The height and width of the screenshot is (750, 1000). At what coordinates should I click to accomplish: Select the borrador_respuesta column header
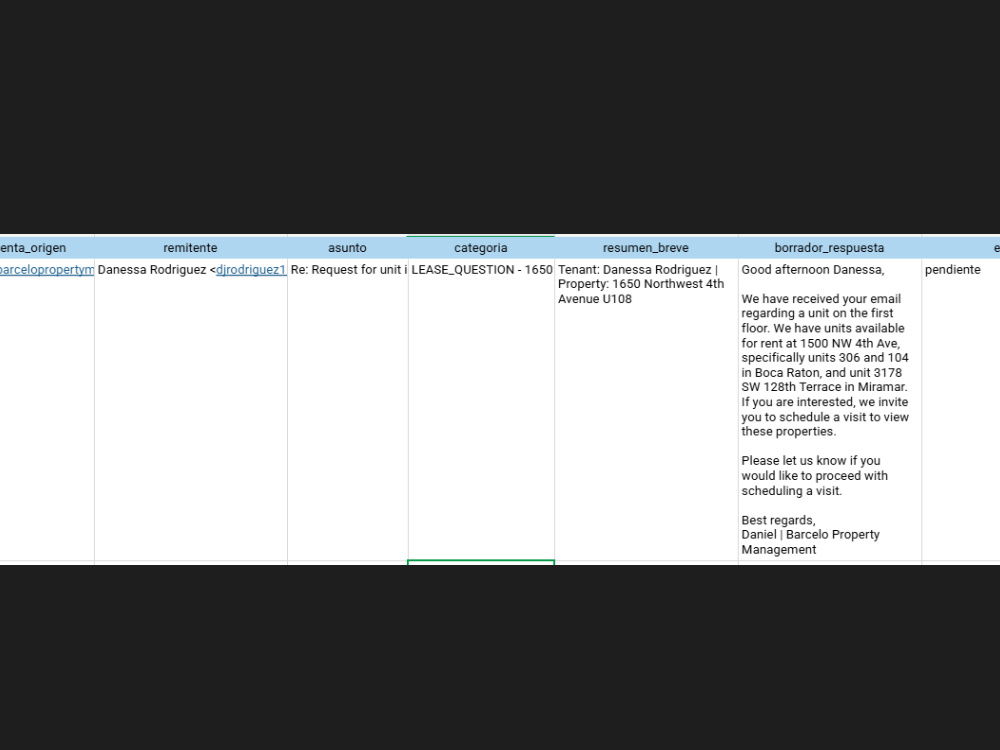pos(830,247)
